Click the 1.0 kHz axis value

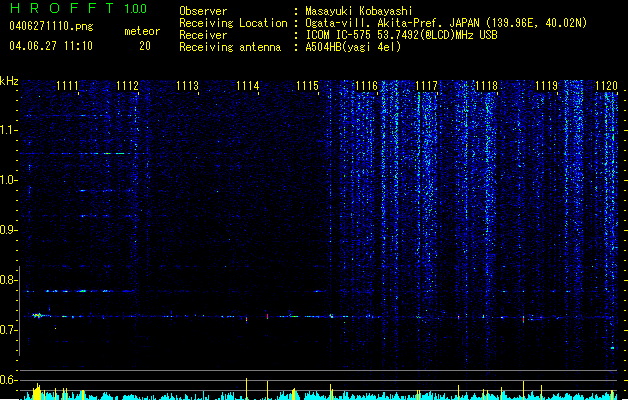(x=8, y=180)
